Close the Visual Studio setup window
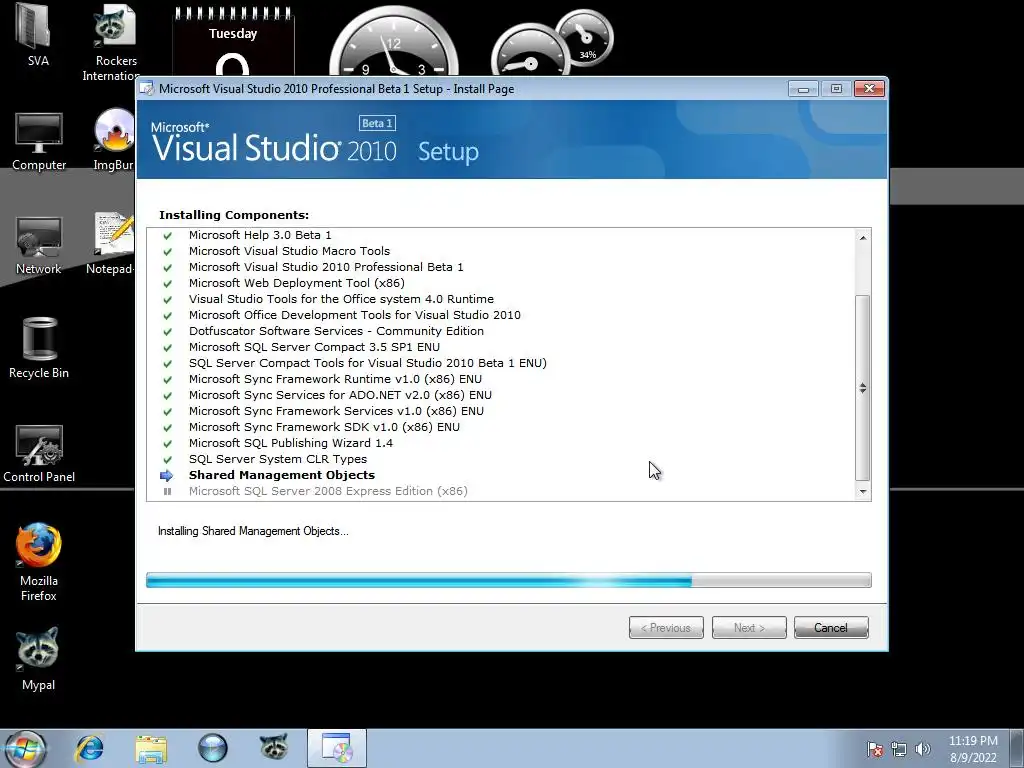 tap(869, 89)
